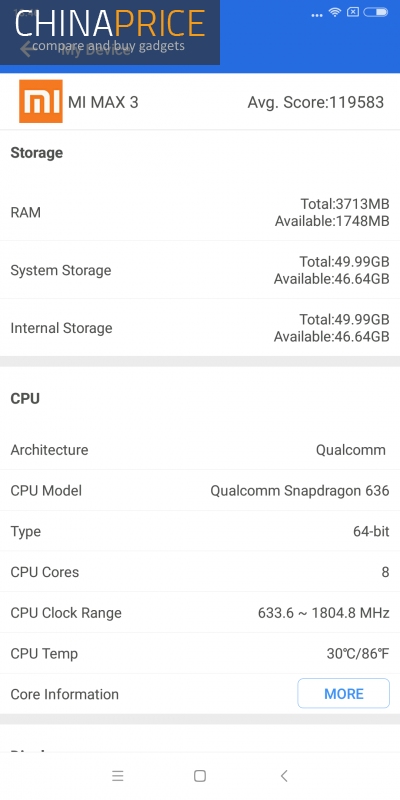The image size is (400, 800).
Task: Select the CPU Model row
Action: coord(200,490)
